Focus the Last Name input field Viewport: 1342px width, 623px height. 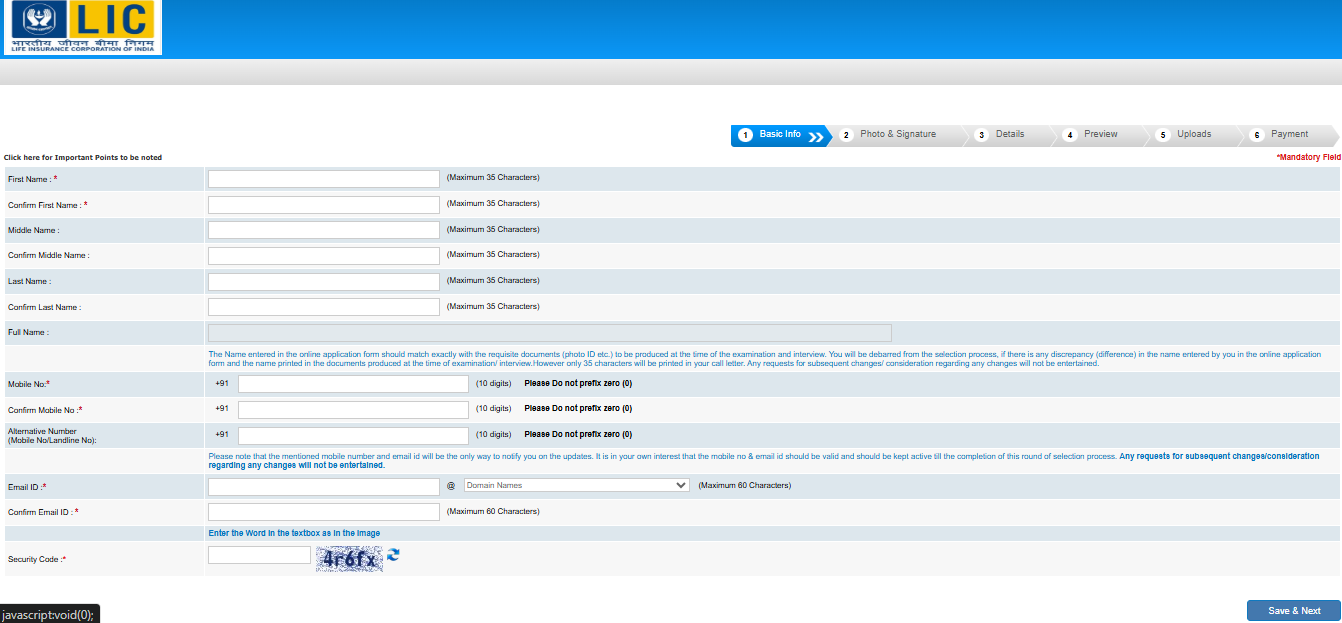tap(323, 282)
